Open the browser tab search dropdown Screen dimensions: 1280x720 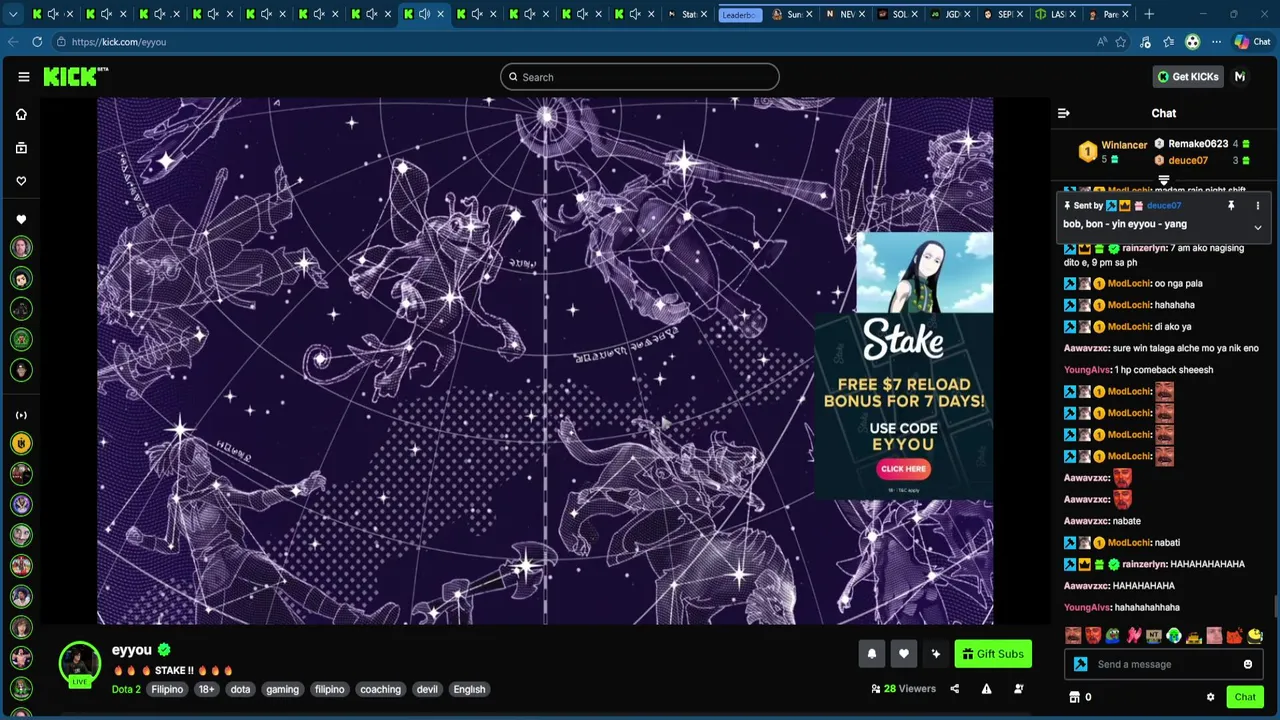[13, 14]
